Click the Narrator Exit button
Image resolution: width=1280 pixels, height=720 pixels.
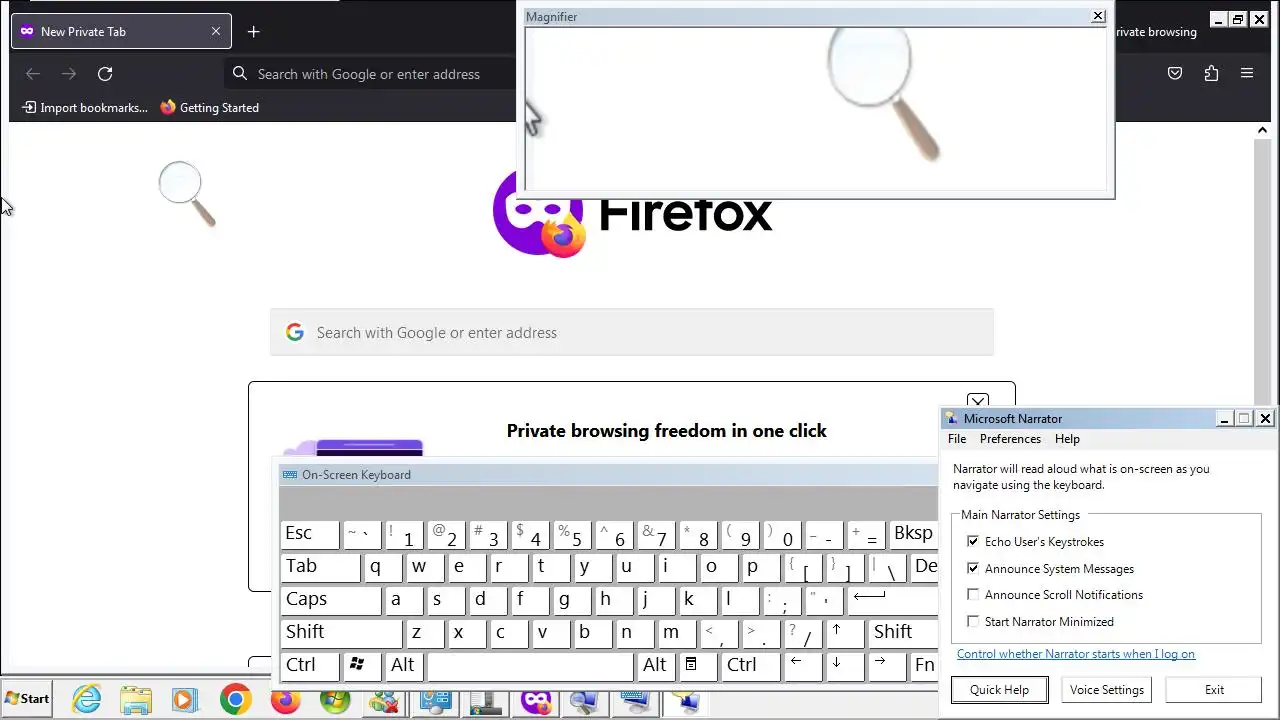click(x=1214, y=690)
